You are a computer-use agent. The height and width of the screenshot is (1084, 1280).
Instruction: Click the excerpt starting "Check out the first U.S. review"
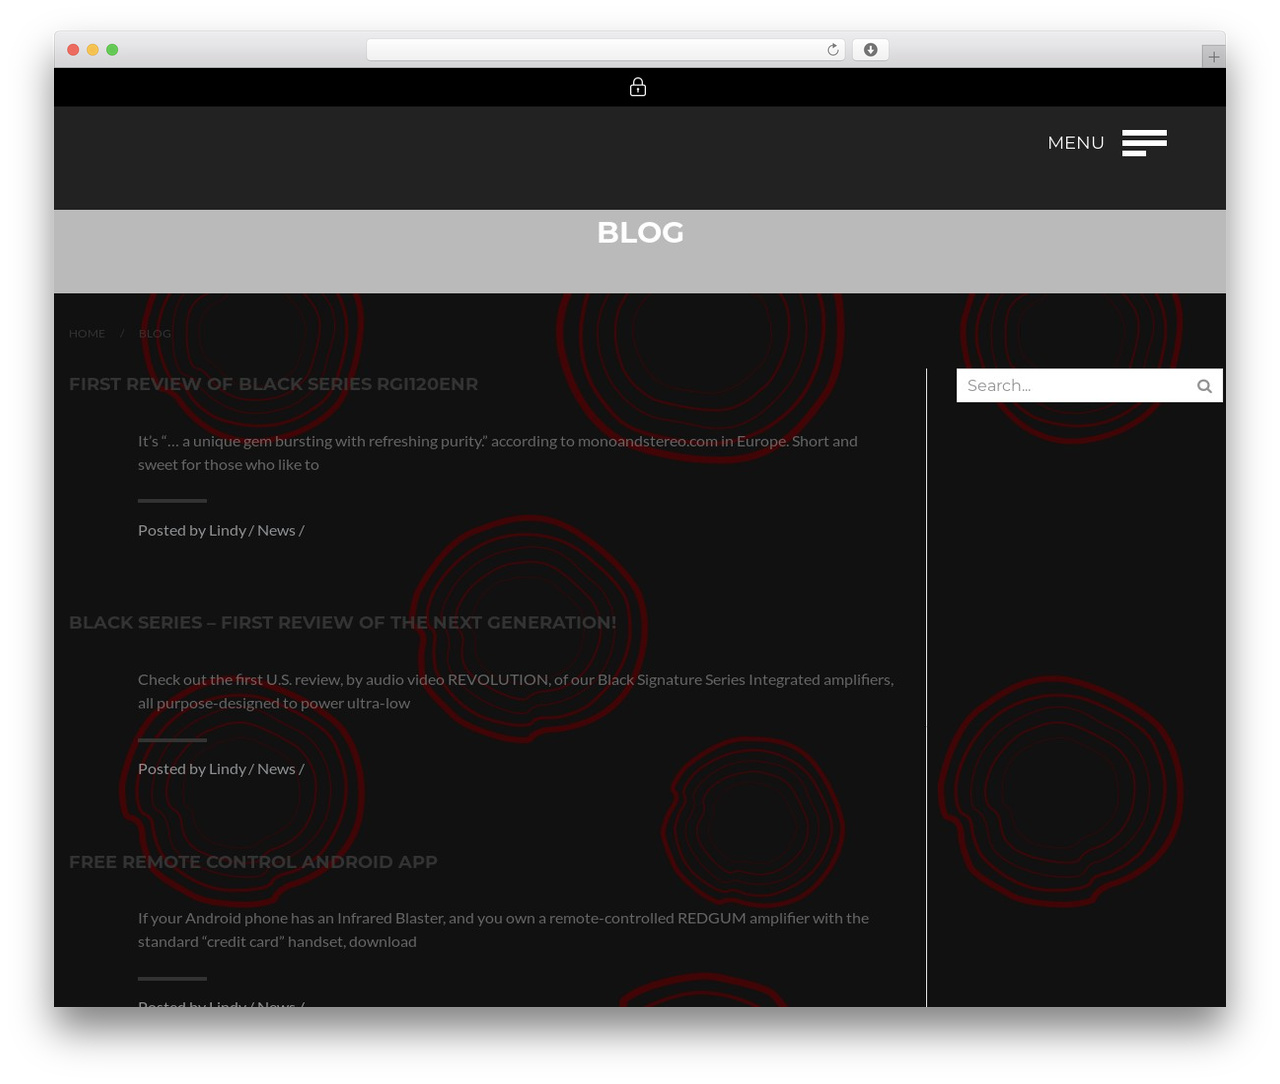coord(516,692)
